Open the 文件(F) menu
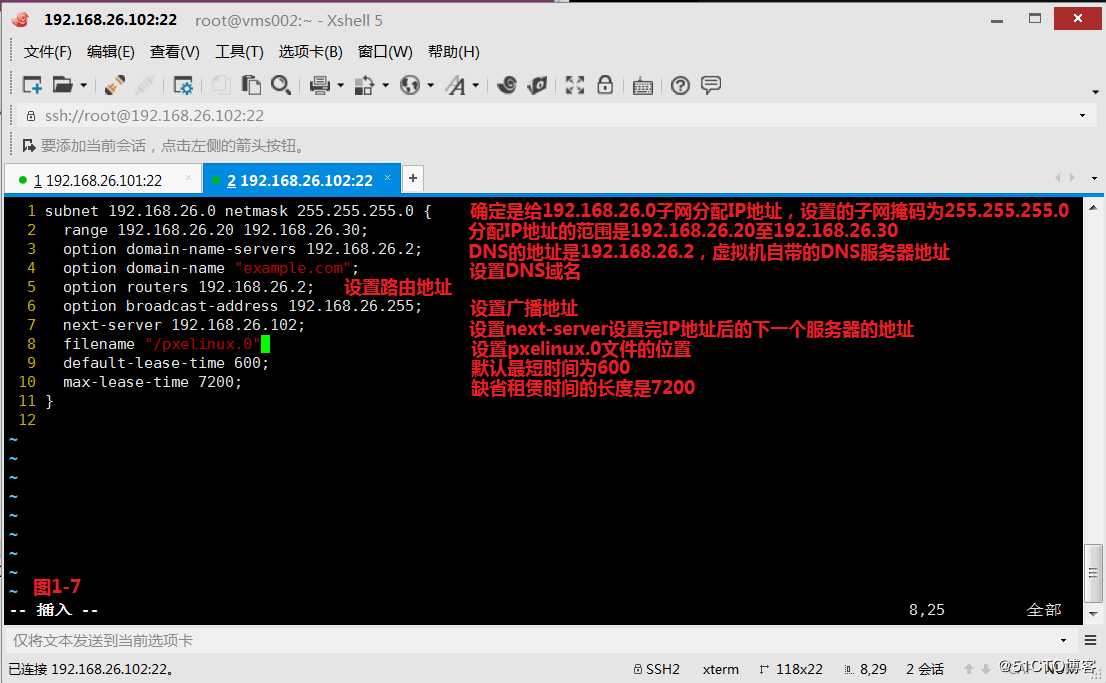The width and height of the screenshot is (1106, 683). click(47, 52)
